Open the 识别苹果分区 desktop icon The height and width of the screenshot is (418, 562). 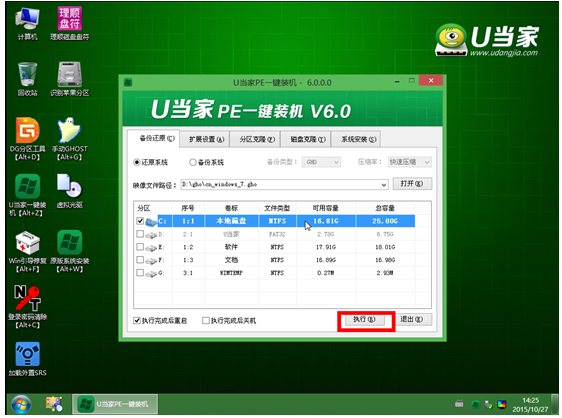pos(70,80)
